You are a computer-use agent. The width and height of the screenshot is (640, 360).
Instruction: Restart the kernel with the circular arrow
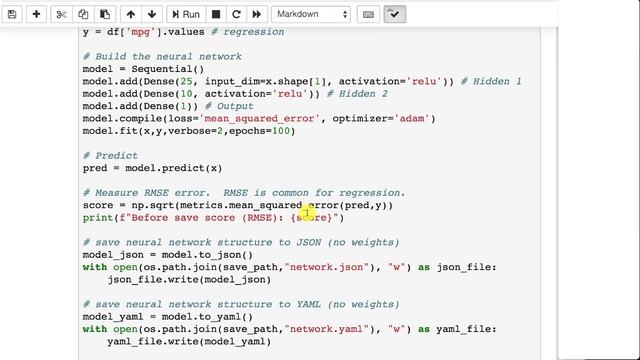[236, 14]
